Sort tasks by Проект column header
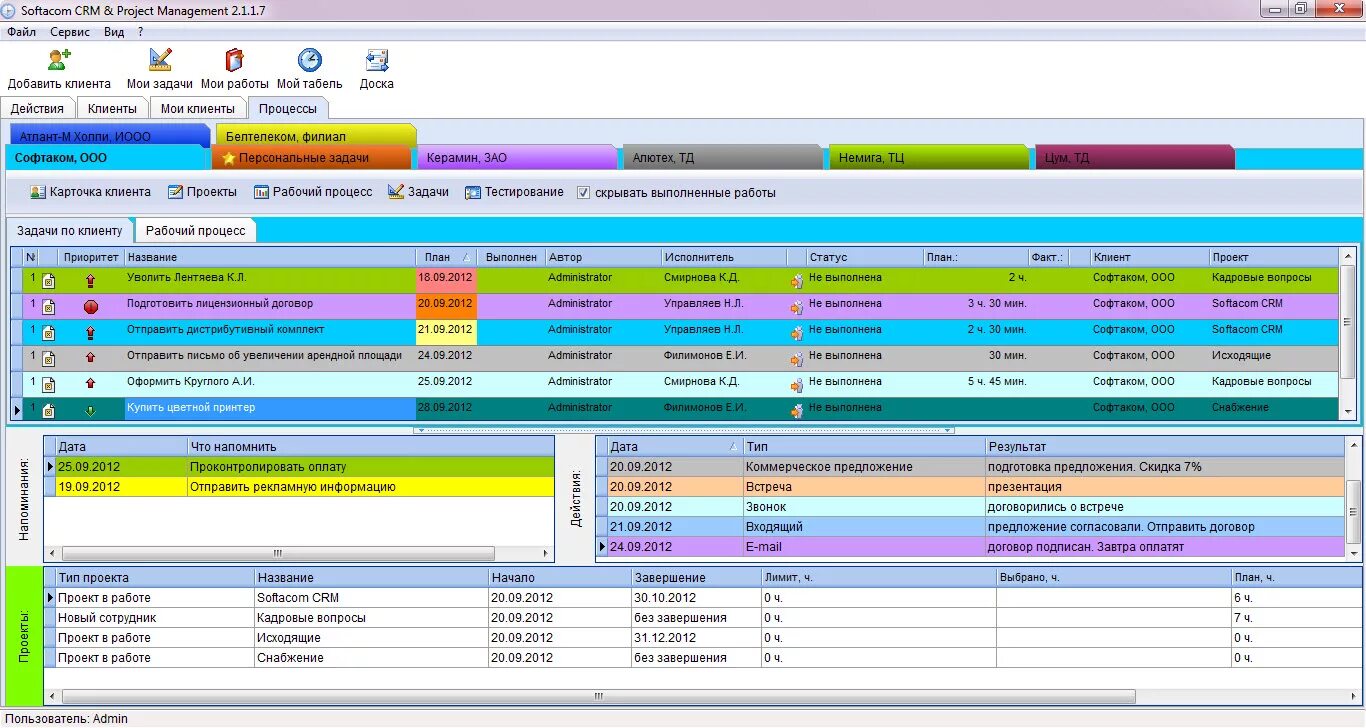The width and height of the screenshot is (1366, 728). click(x=1273, y=257)
